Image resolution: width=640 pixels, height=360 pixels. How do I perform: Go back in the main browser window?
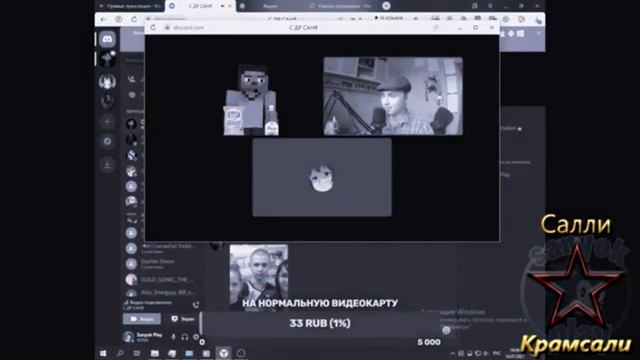103,19
